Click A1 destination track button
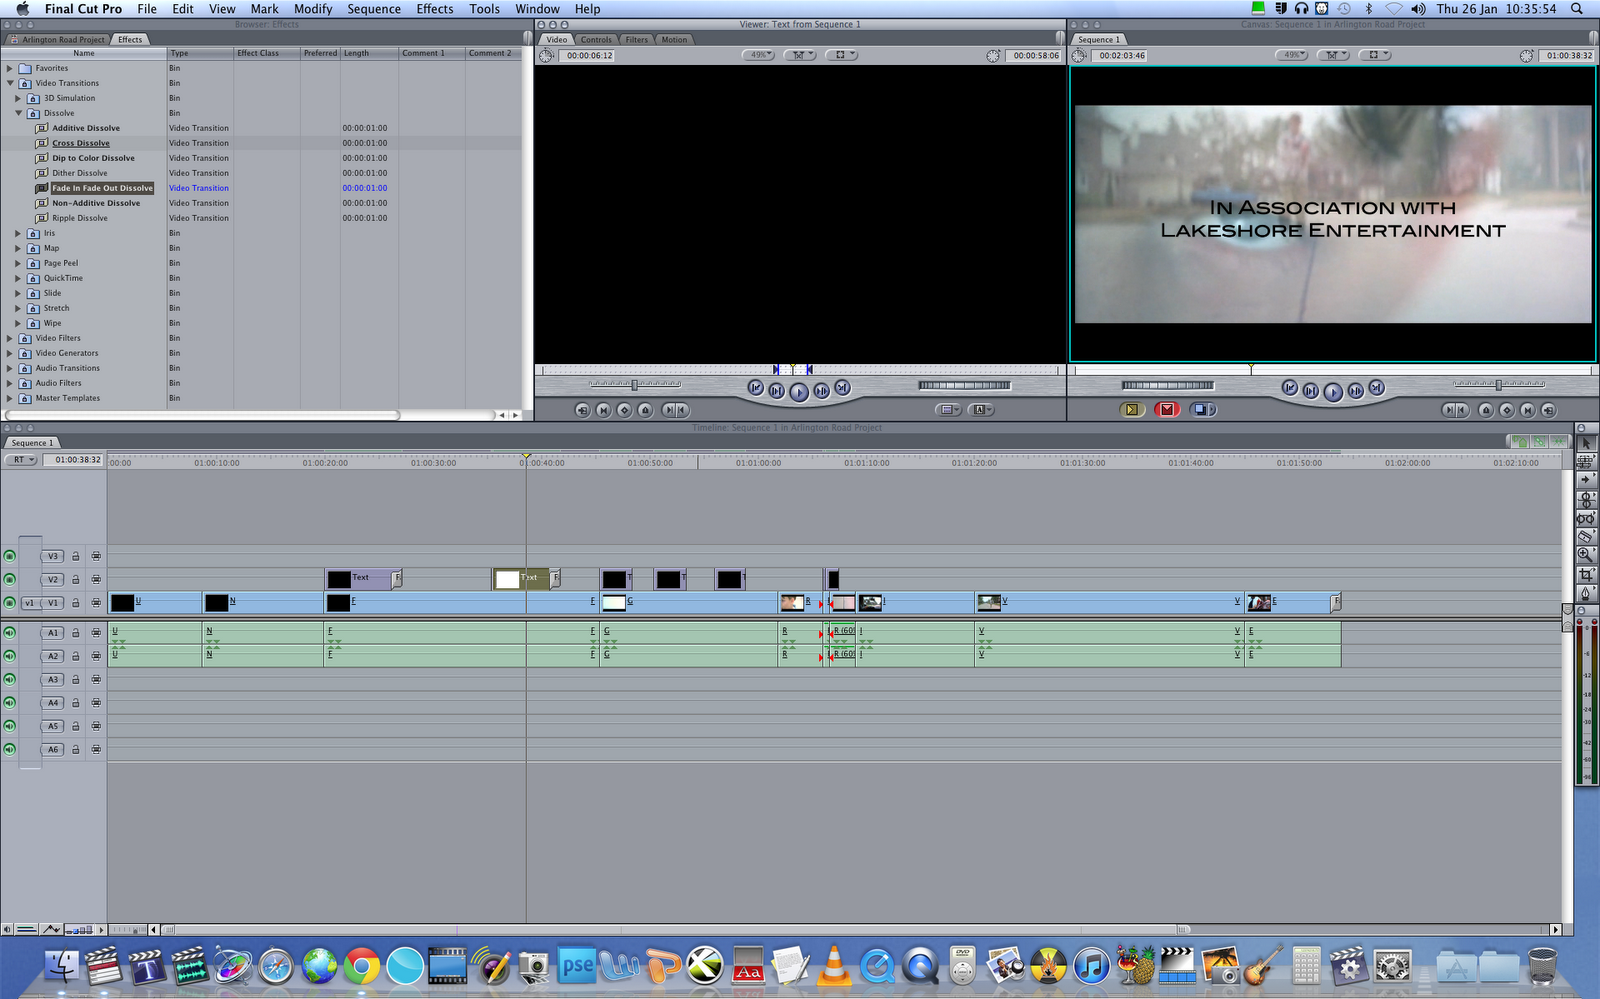Image resolution: width=1600 pixels, height=999 pixels. point(53,633)
